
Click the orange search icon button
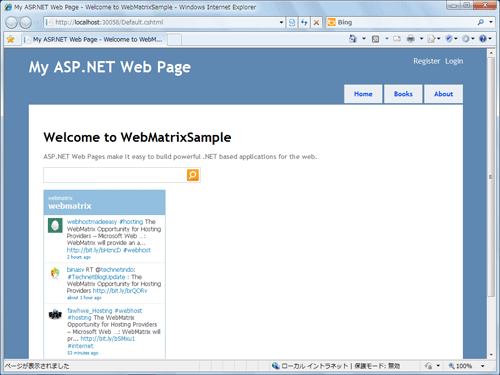click(193, 175)
